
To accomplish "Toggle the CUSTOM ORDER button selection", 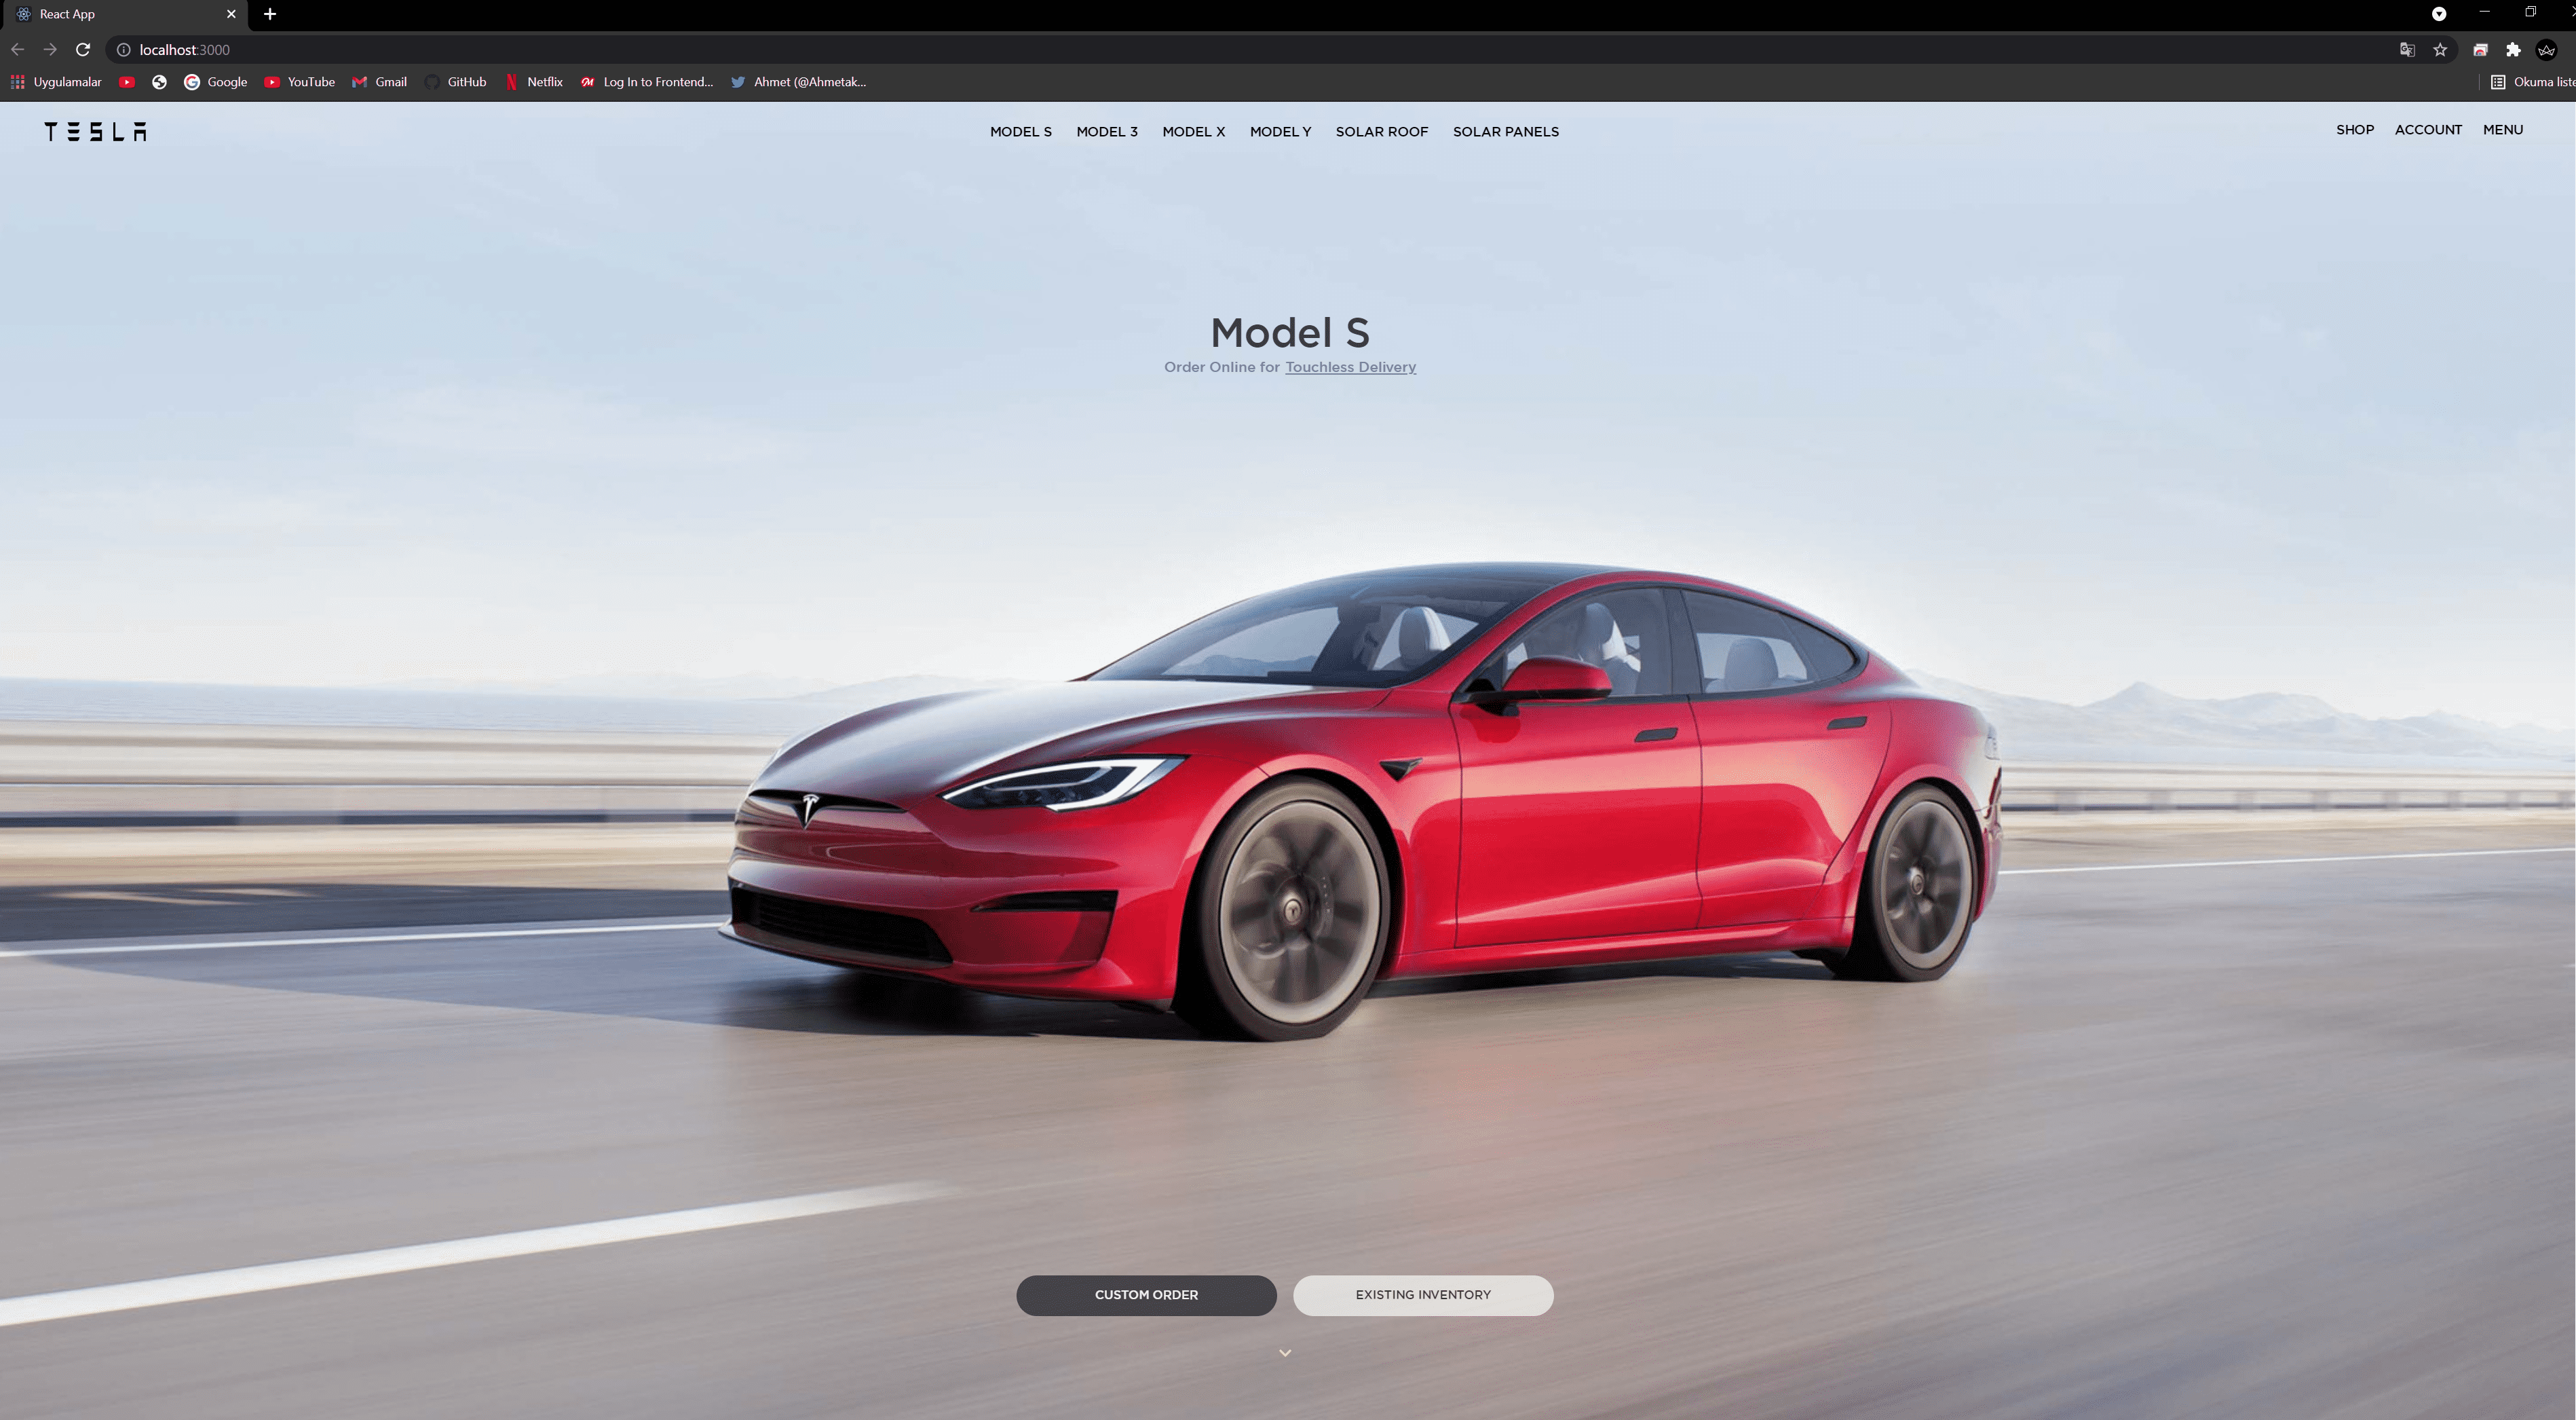I will click(1146, 1294).
